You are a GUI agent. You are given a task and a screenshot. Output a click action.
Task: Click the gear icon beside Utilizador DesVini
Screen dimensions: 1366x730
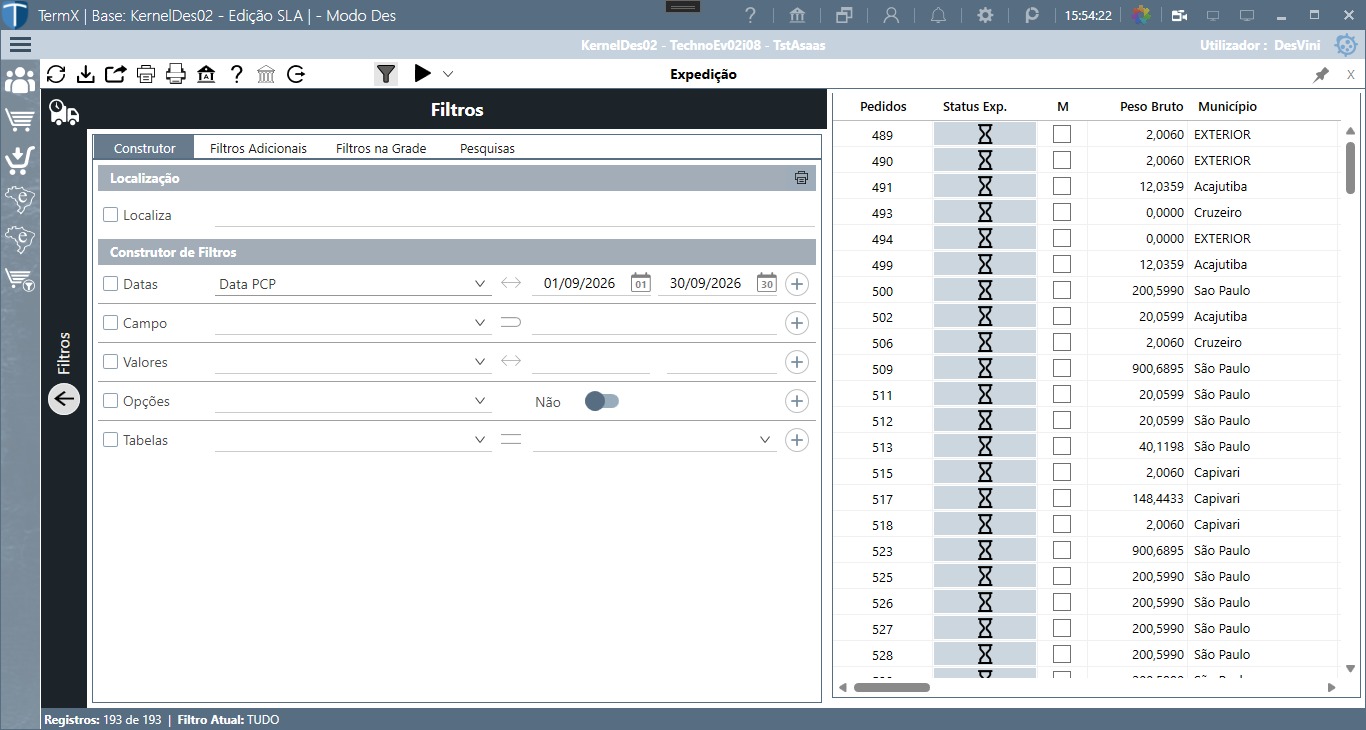pos(1347,45)
